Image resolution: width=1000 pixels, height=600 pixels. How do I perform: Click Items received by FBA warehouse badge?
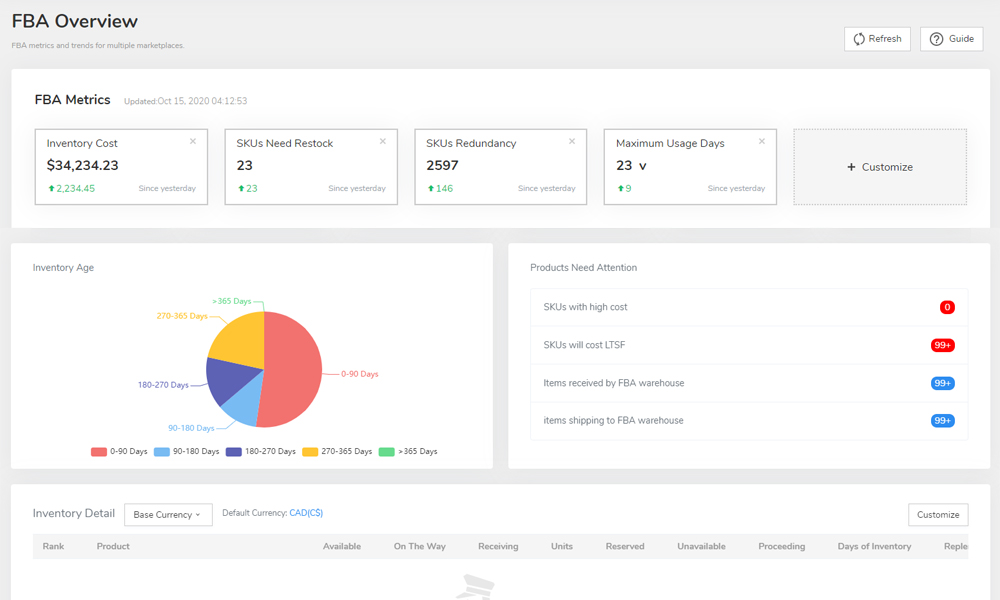coord(942,383)
